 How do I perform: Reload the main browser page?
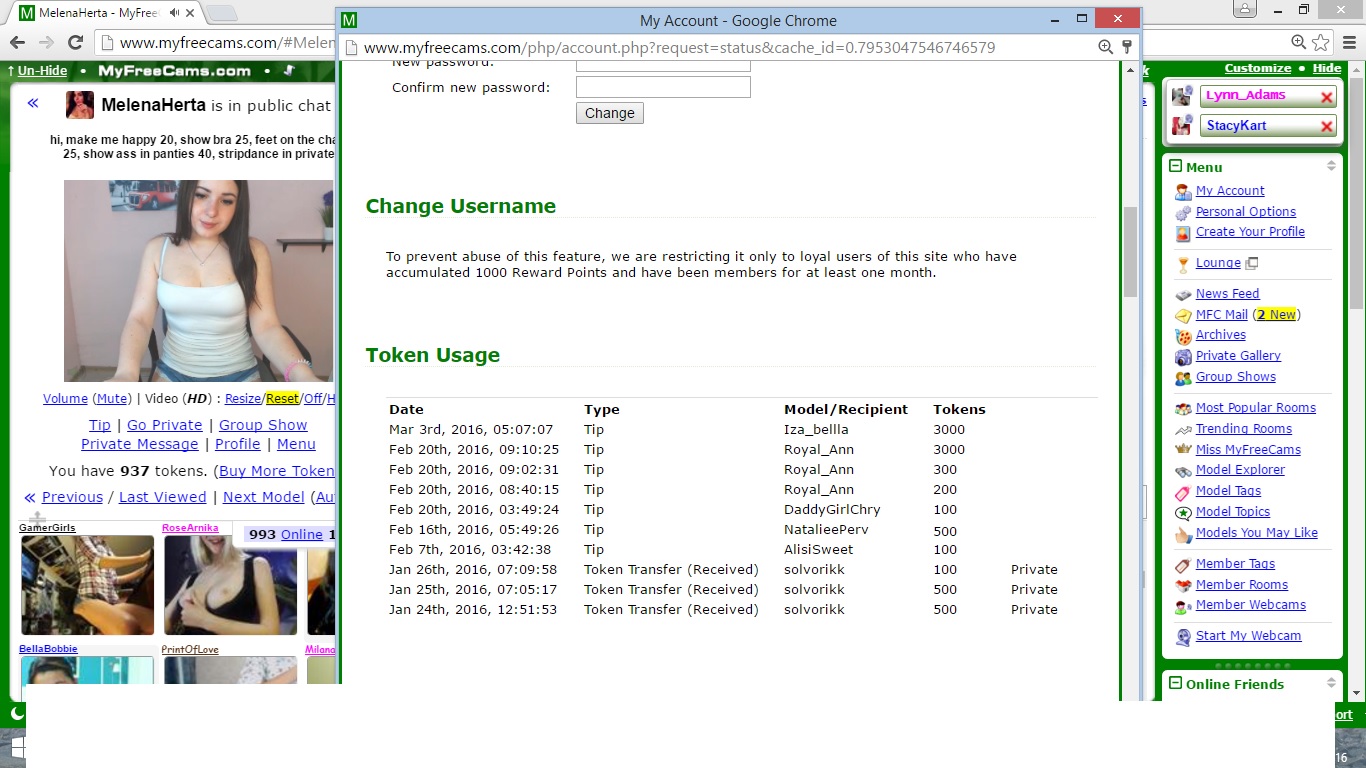[x=75, y=42]
